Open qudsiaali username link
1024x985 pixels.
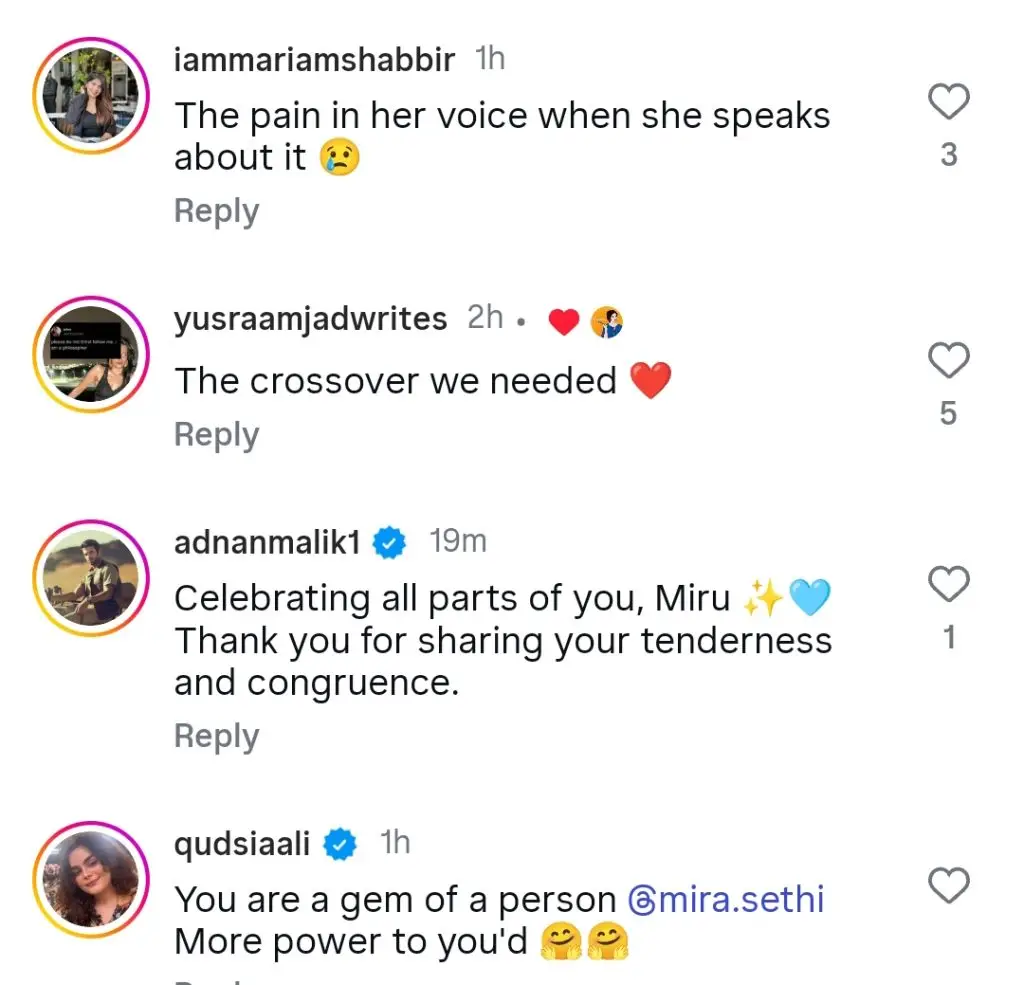click(244, 843)
